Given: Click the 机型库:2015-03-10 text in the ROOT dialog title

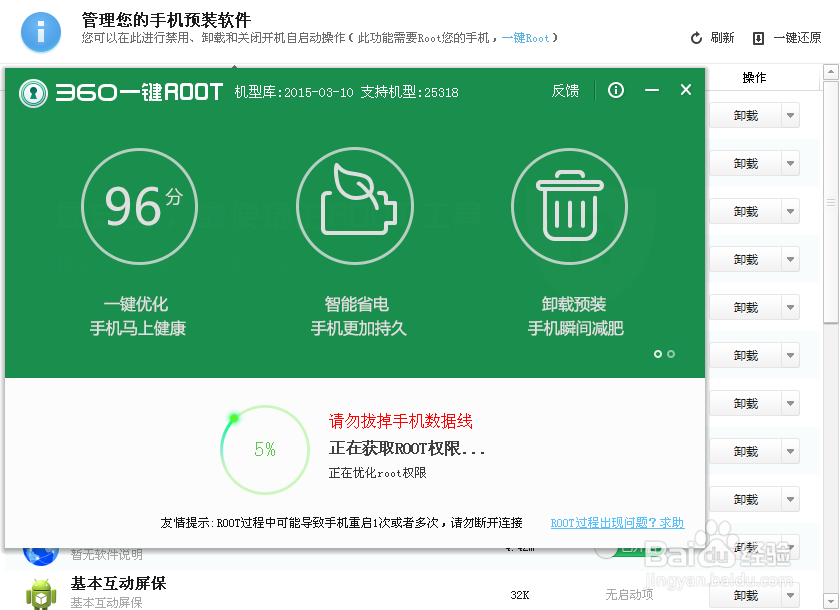Looking at the screenshot, I should point(294,92).
